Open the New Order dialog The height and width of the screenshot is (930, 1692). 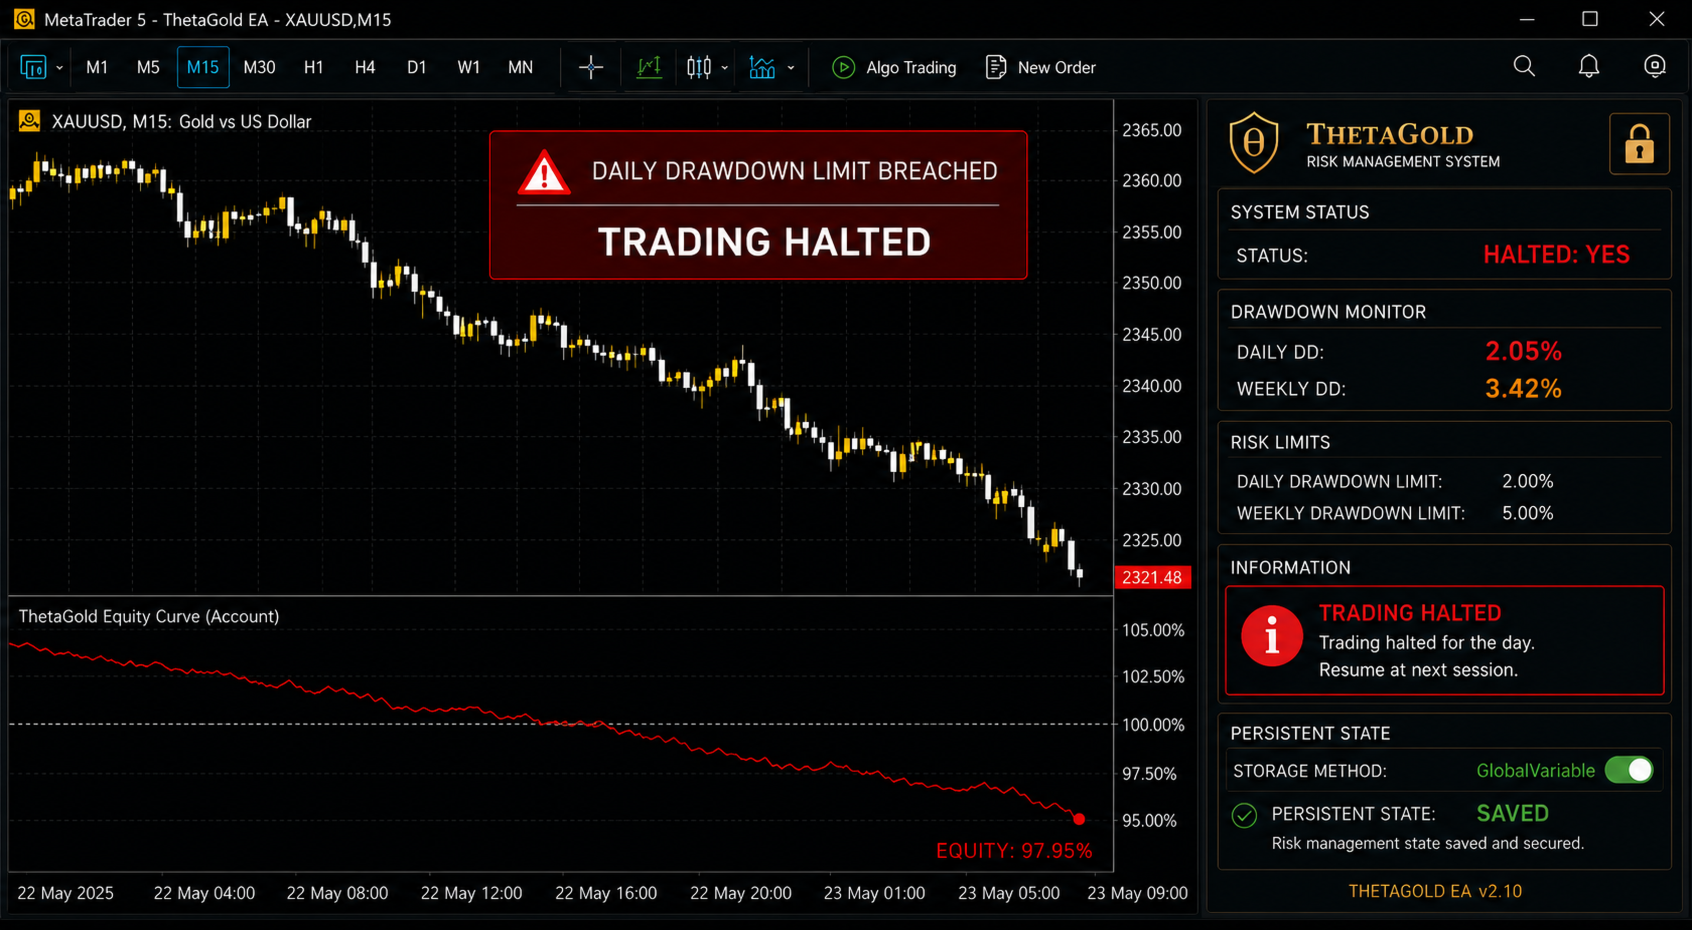click(1040, 68)
